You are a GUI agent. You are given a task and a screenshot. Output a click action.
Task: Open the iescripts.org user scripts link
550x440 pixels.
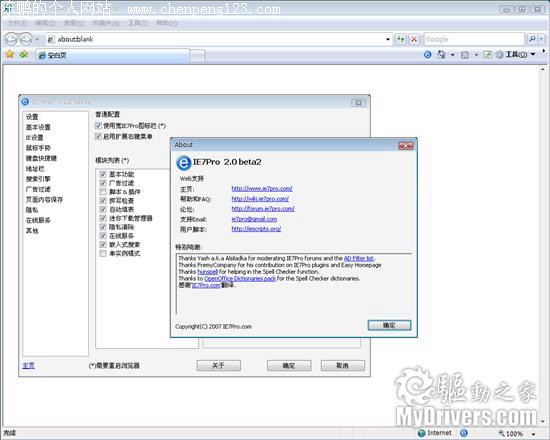256,229
